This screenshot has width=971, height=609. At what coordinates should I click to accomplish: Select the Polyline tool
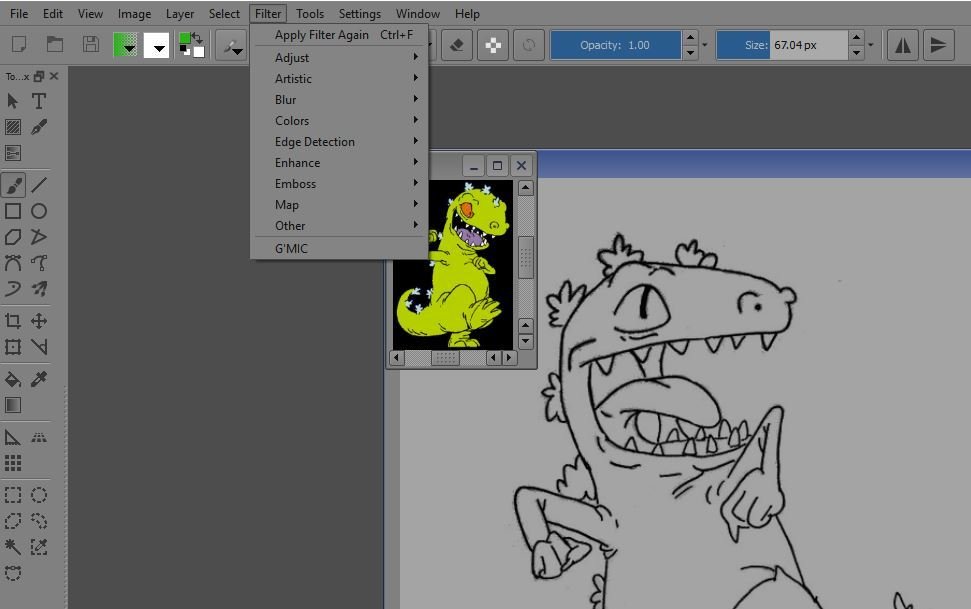38,237
